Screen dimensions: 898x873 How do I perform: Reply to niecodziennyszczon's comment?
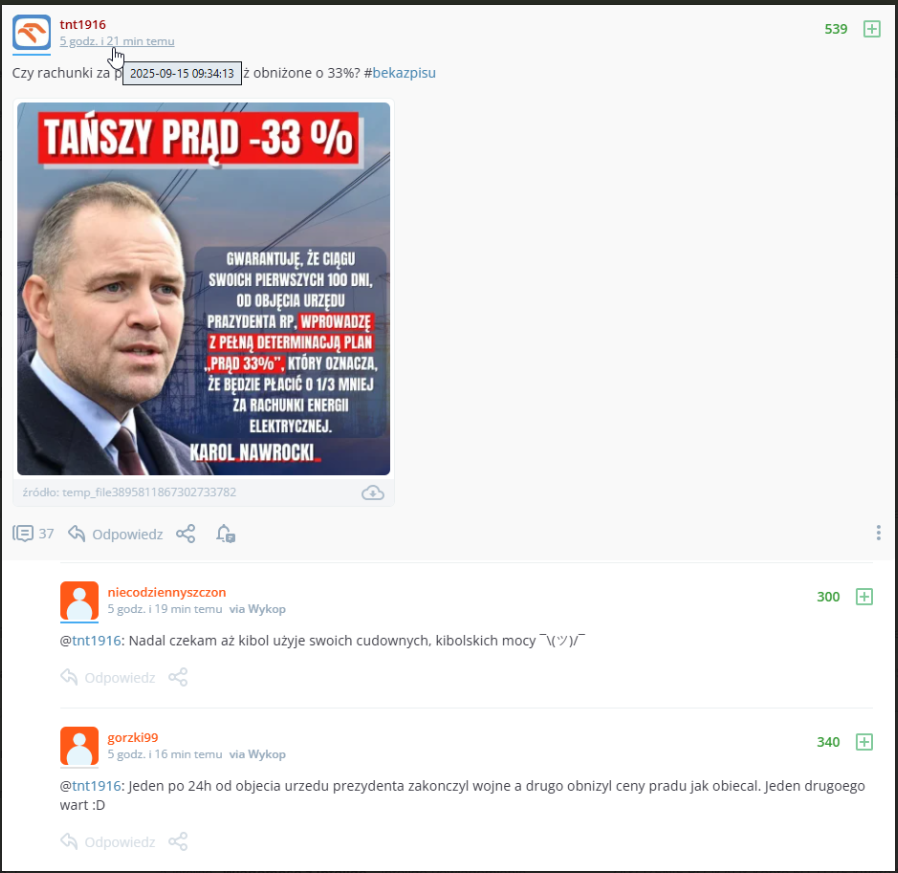coord(108,678)
